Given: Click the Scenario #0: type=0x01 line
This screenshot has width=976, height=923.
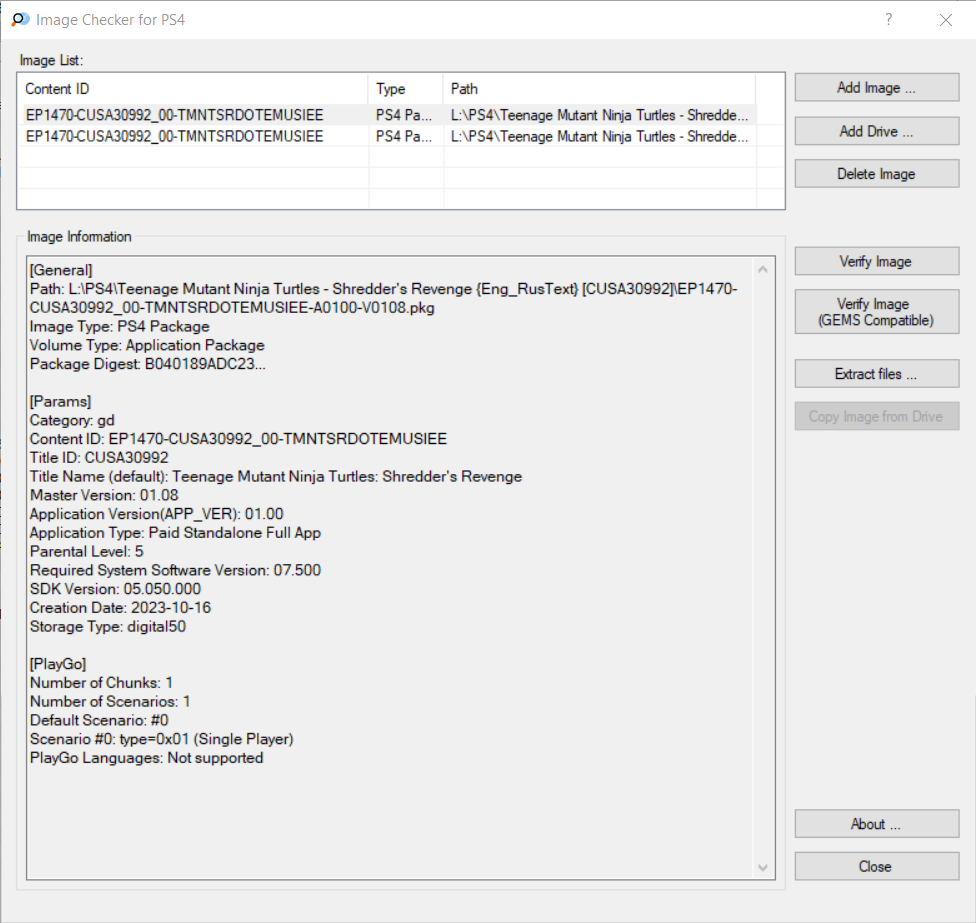Looking at the screenshot, I should click(x=162, y=739).
